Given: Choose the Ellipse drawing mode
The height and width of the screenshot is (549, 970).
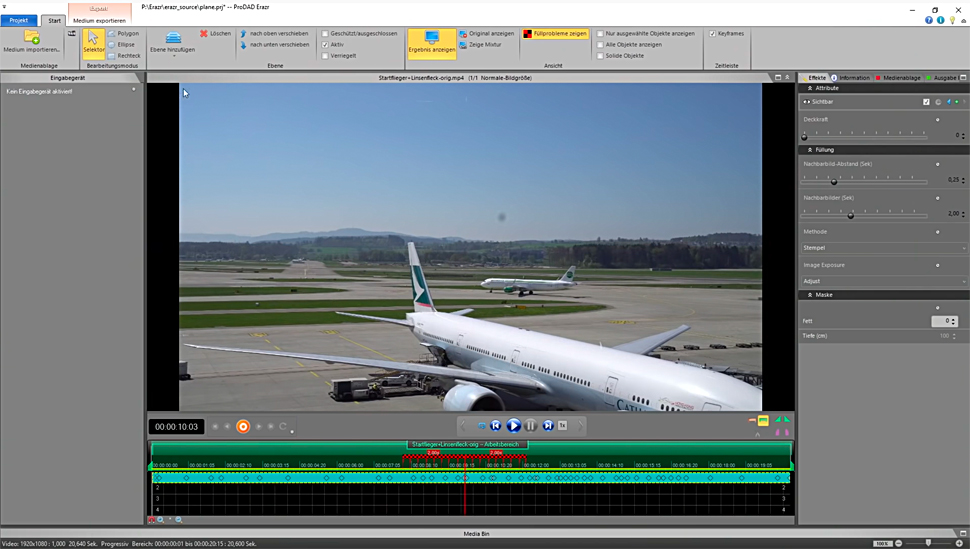Looking at the screenshot, I should coord(121,45).
